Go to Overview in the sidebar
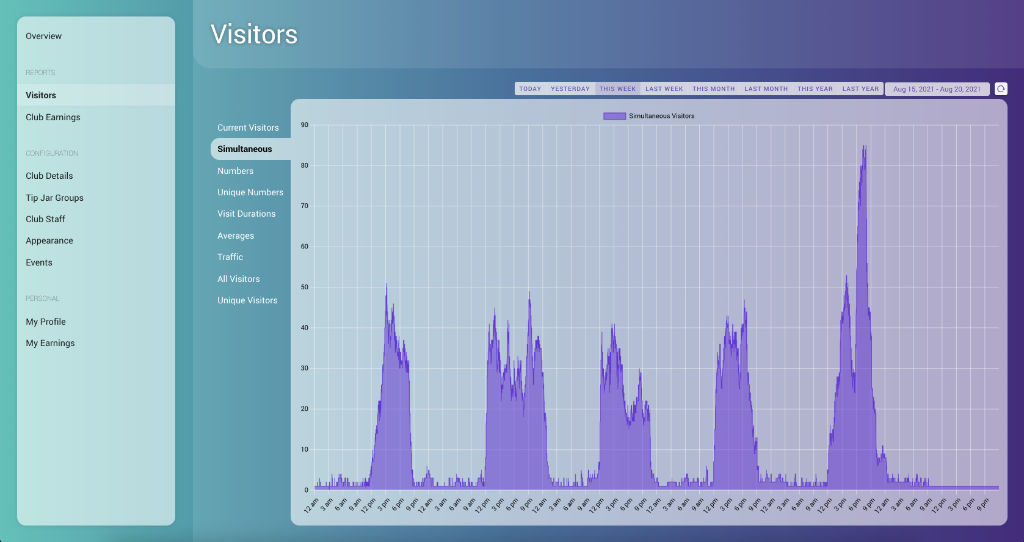 point(44,36)
